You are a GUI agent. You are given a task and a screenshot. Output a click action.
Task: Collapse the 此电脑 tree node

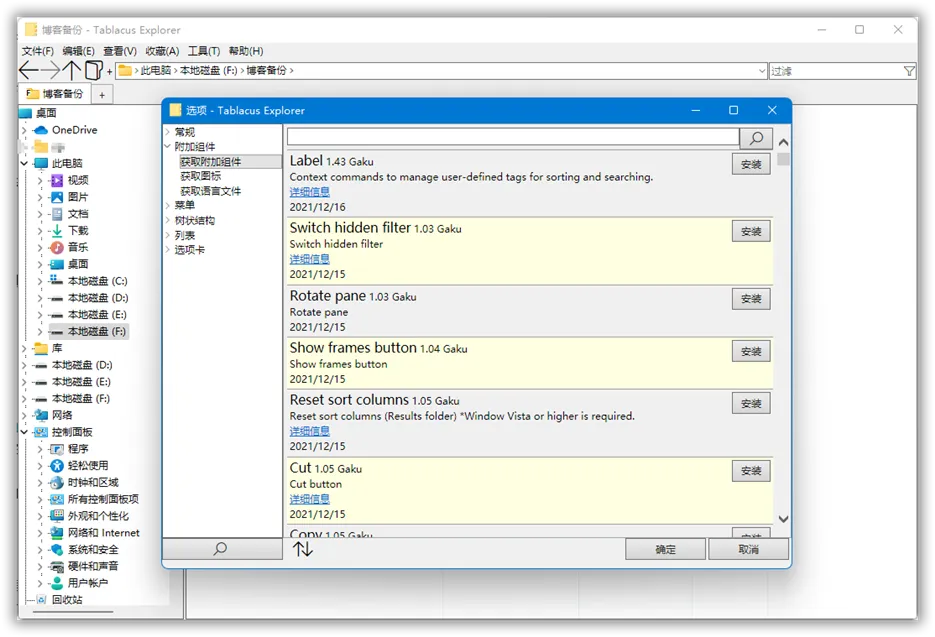[x=24, y=163]
